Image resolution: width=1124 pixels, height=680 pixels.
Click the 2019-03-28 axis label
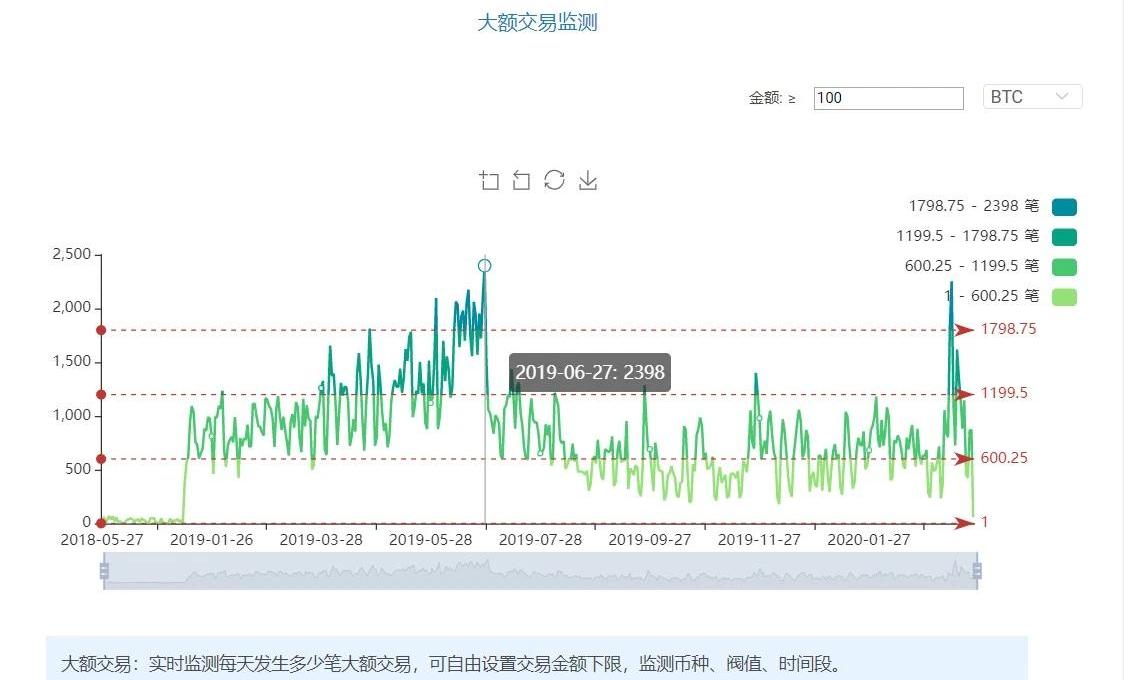(321, 540)
